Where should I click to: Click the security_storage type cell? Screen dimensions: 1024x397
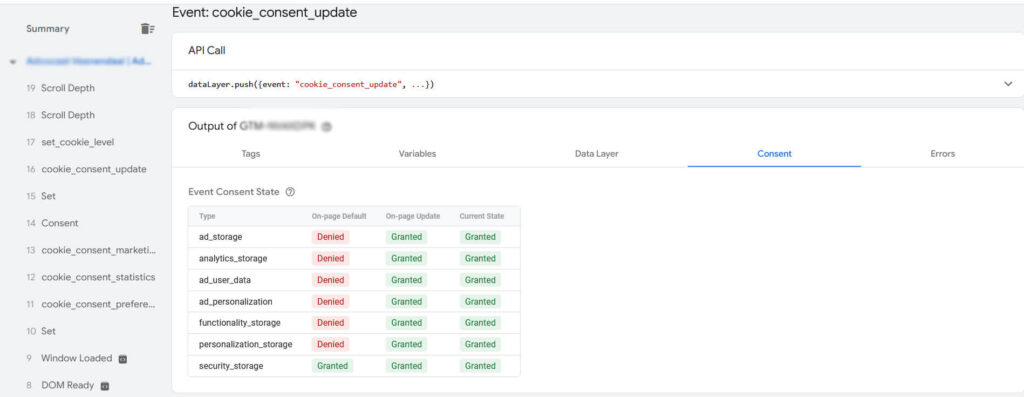click(x=231, y=366)
